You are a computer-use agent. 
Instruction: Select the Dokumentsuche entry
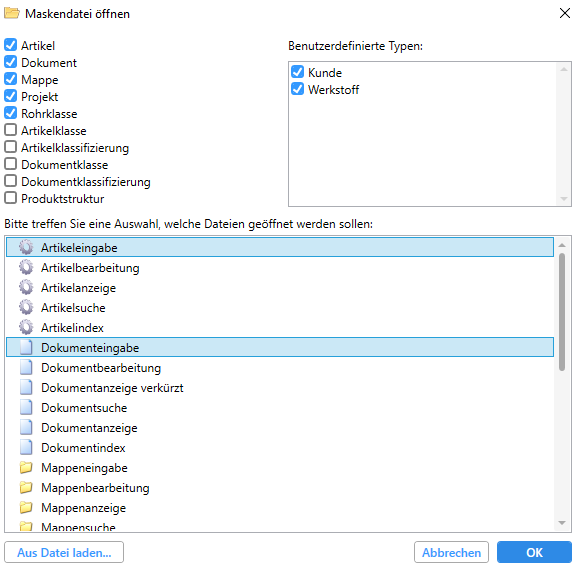point(280,407)
